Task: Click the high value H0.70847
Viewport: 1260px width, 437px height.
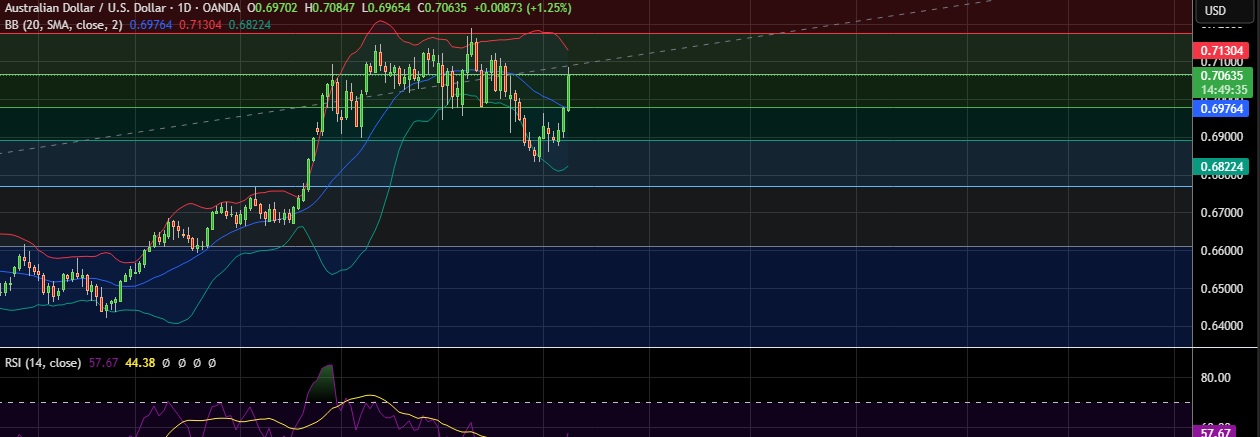Action: (x=330, y=9)
